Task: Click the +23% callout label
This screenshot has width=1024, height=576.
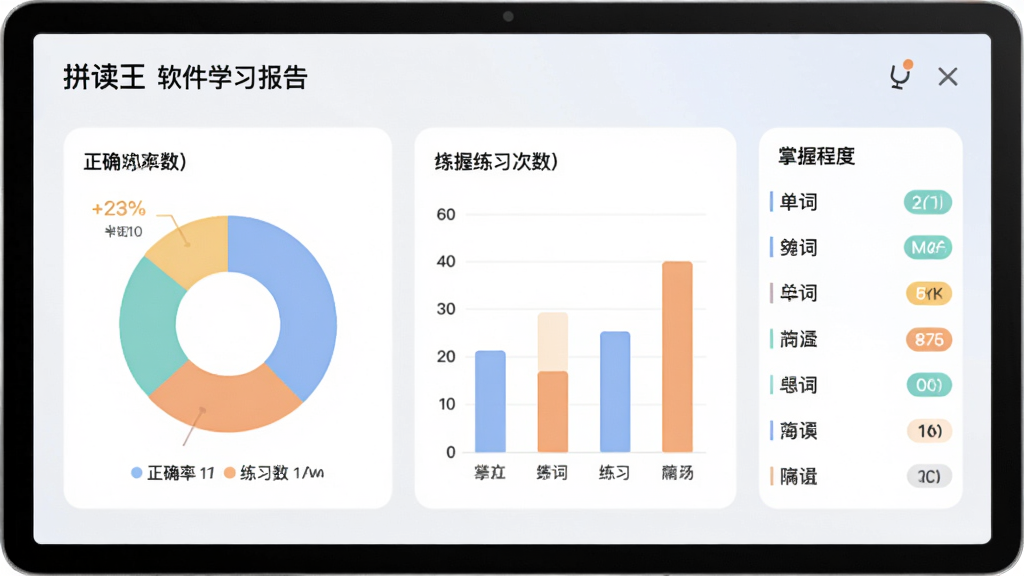Action: 118,208
